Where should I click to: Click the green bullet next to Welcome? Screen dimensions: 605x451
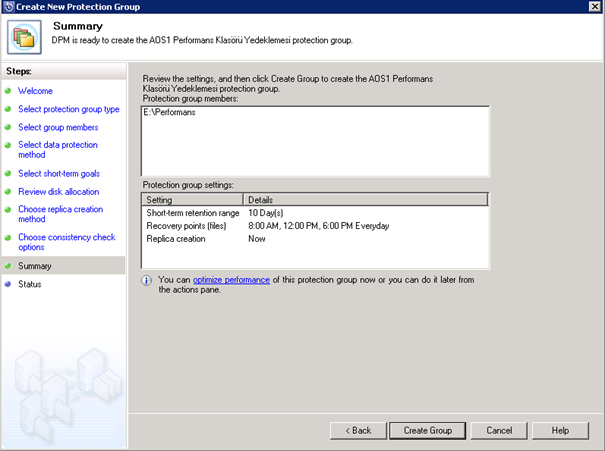tap(8, 92)
